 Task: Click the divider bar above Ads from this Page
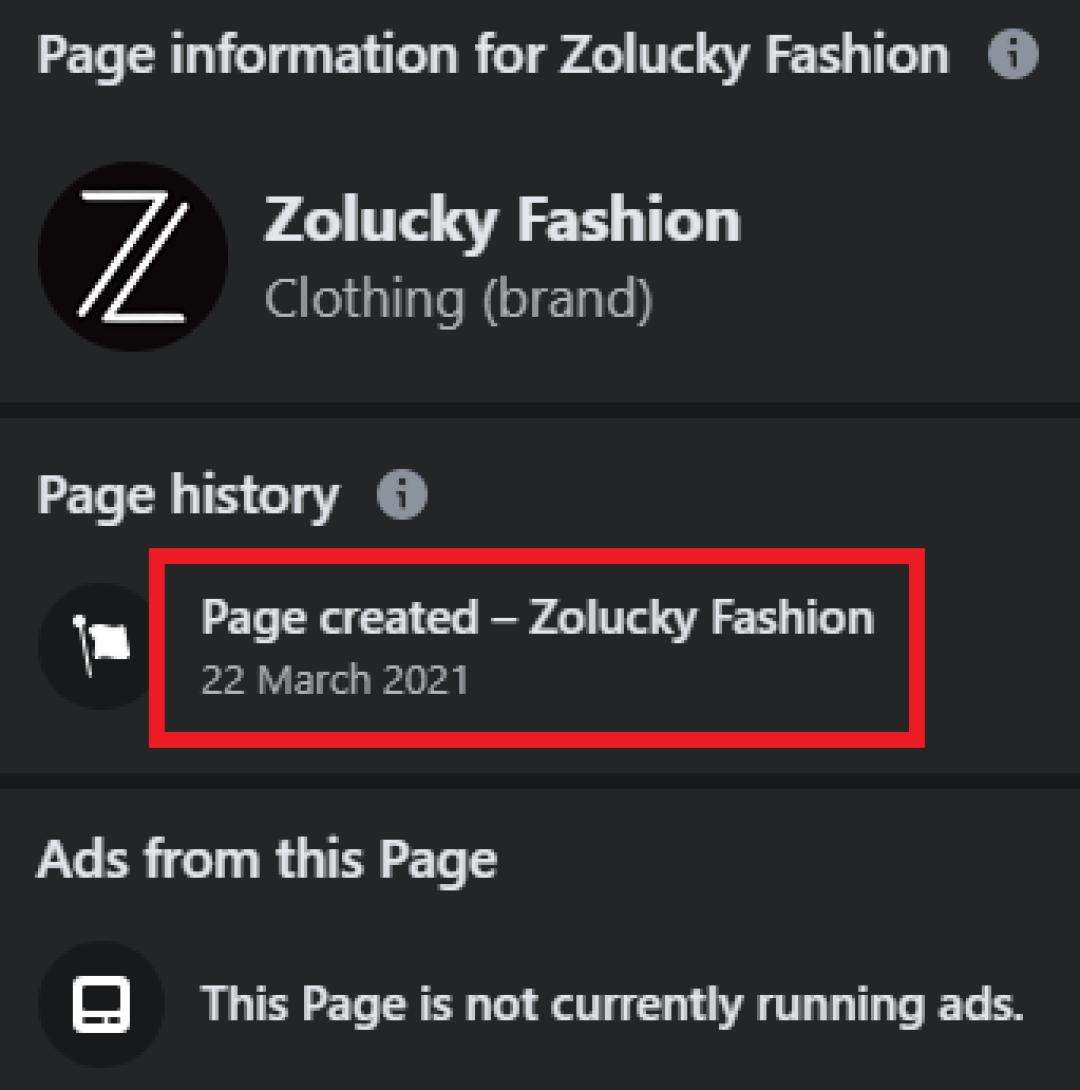coord(540,780)
